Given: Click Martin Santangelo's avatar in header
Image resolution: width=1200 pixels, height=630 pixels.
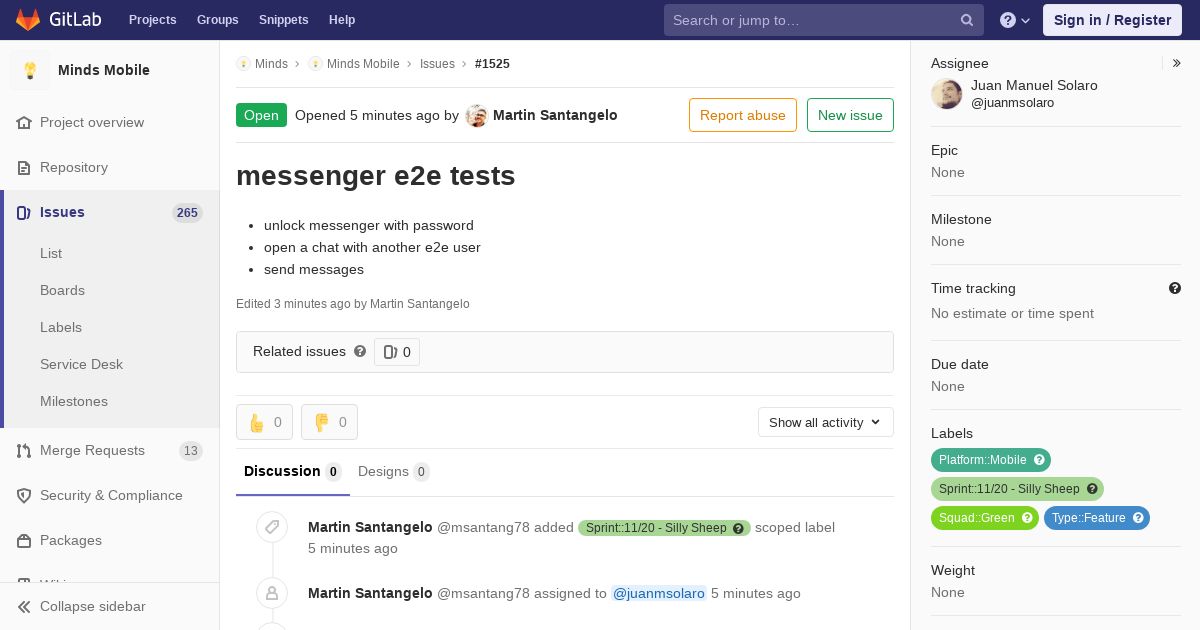Looking at the screenshot, I should click(x=477, y=115).
